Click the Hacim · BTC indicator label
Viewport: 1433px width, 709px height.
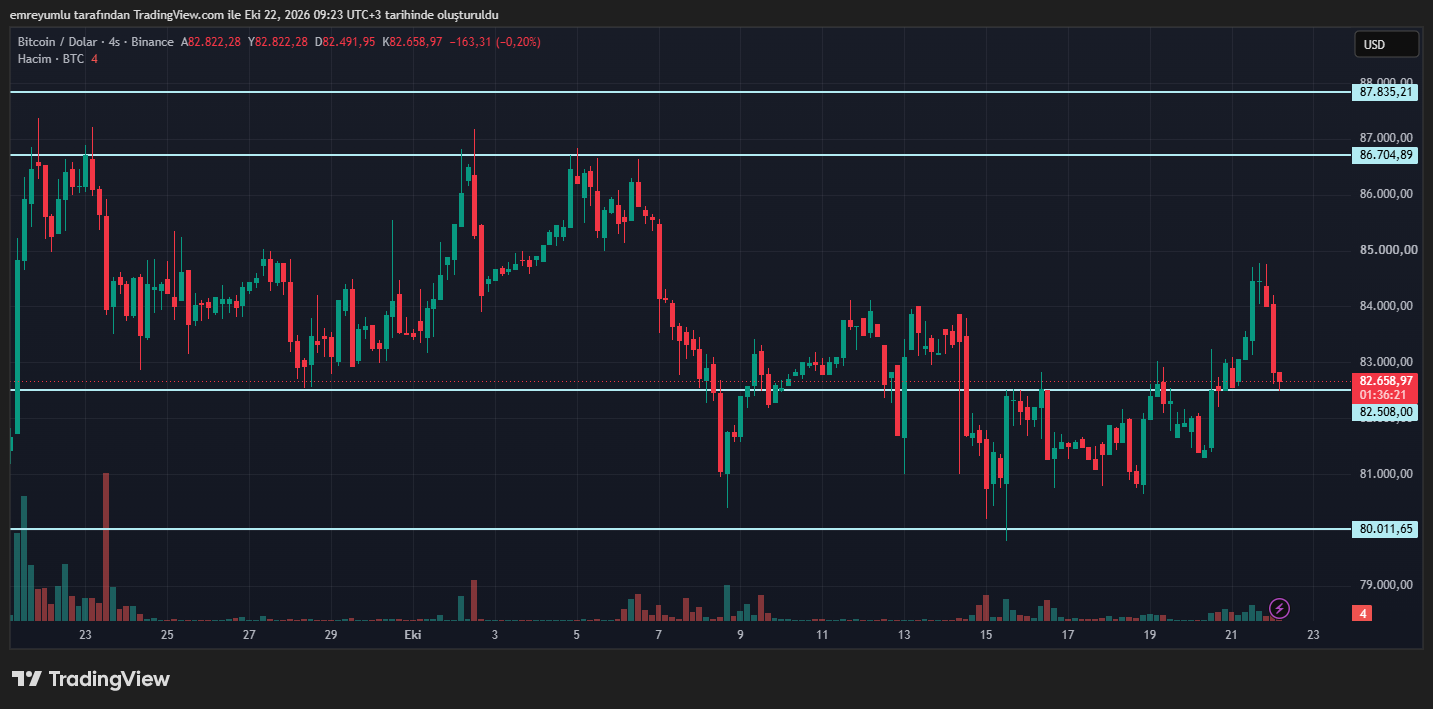[51, 59]
